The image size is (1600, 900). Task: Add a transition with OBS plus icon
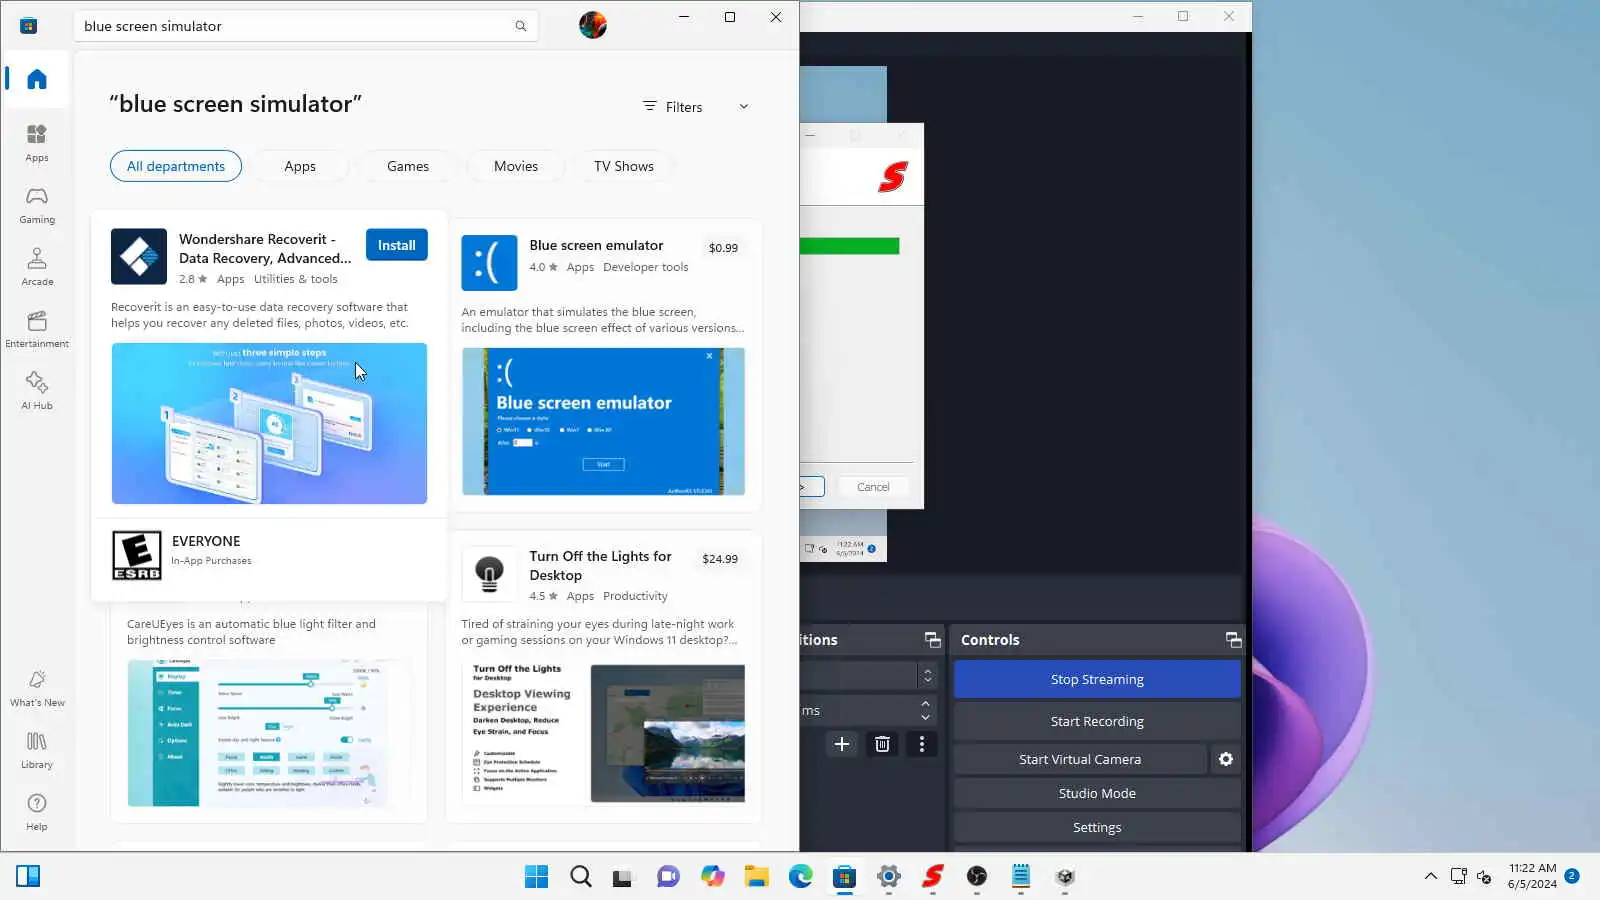pos(842,744)
